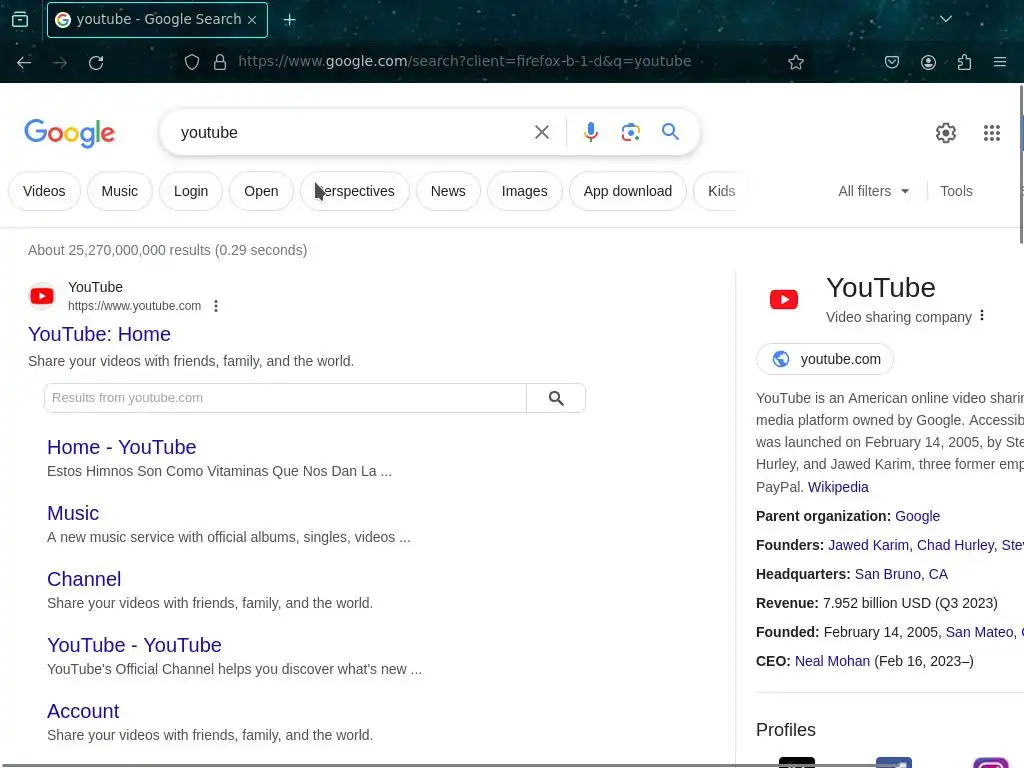Open the YouTube: Home result
This screenshot has height=768, width=1024.
coord(99,334)
